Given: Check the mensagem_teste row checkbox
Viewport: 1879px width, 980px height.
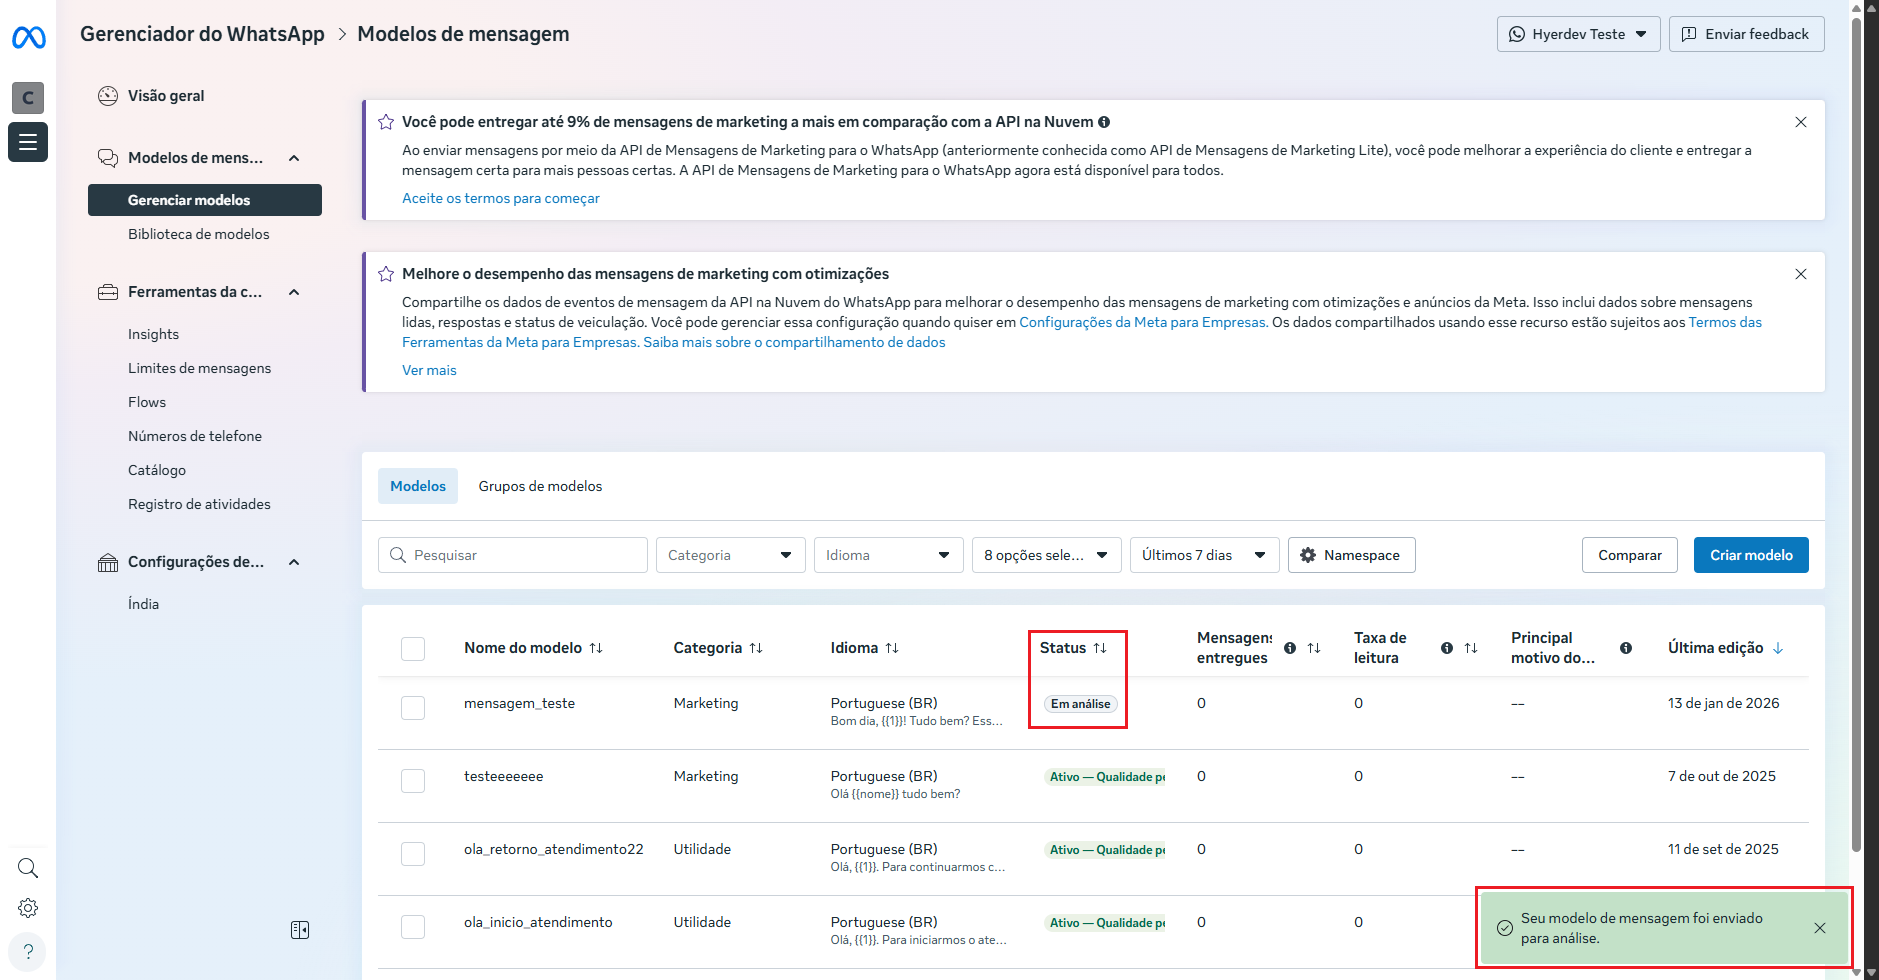Looking at the screenshot, I should point(413,708).
